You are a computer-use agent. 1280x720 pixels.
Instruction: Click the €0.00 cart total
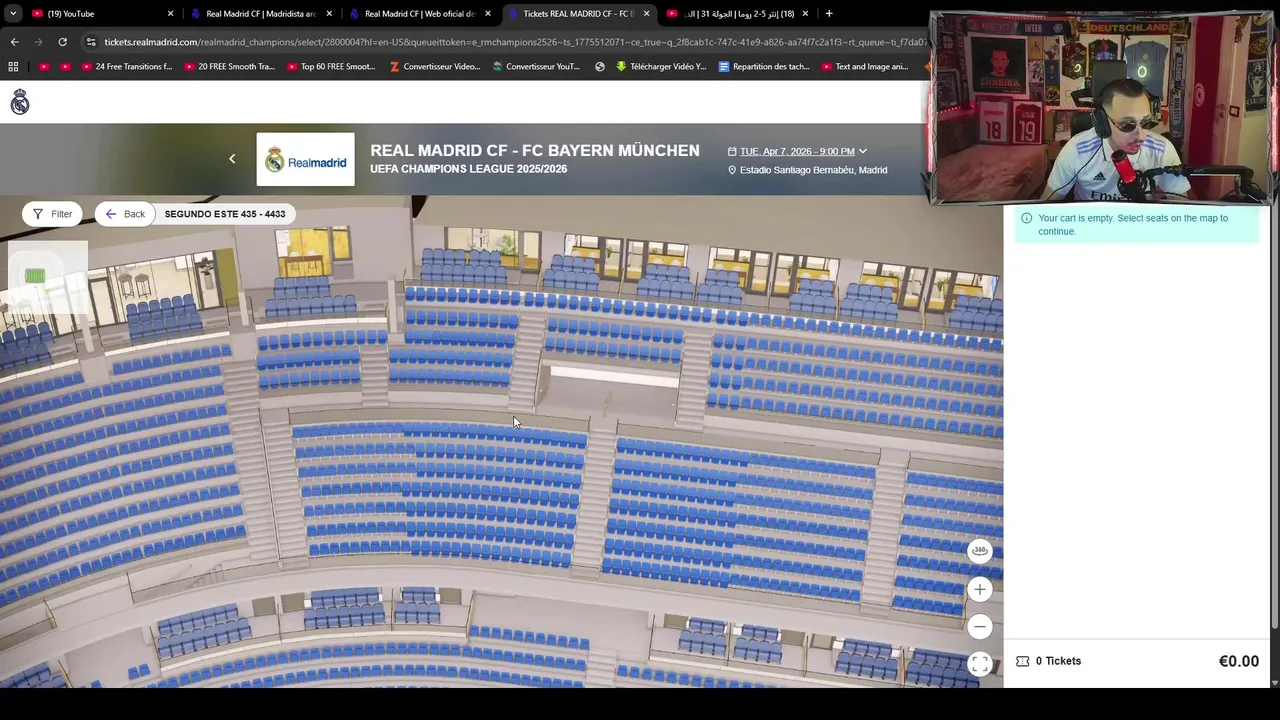(x=1239, y=661)
